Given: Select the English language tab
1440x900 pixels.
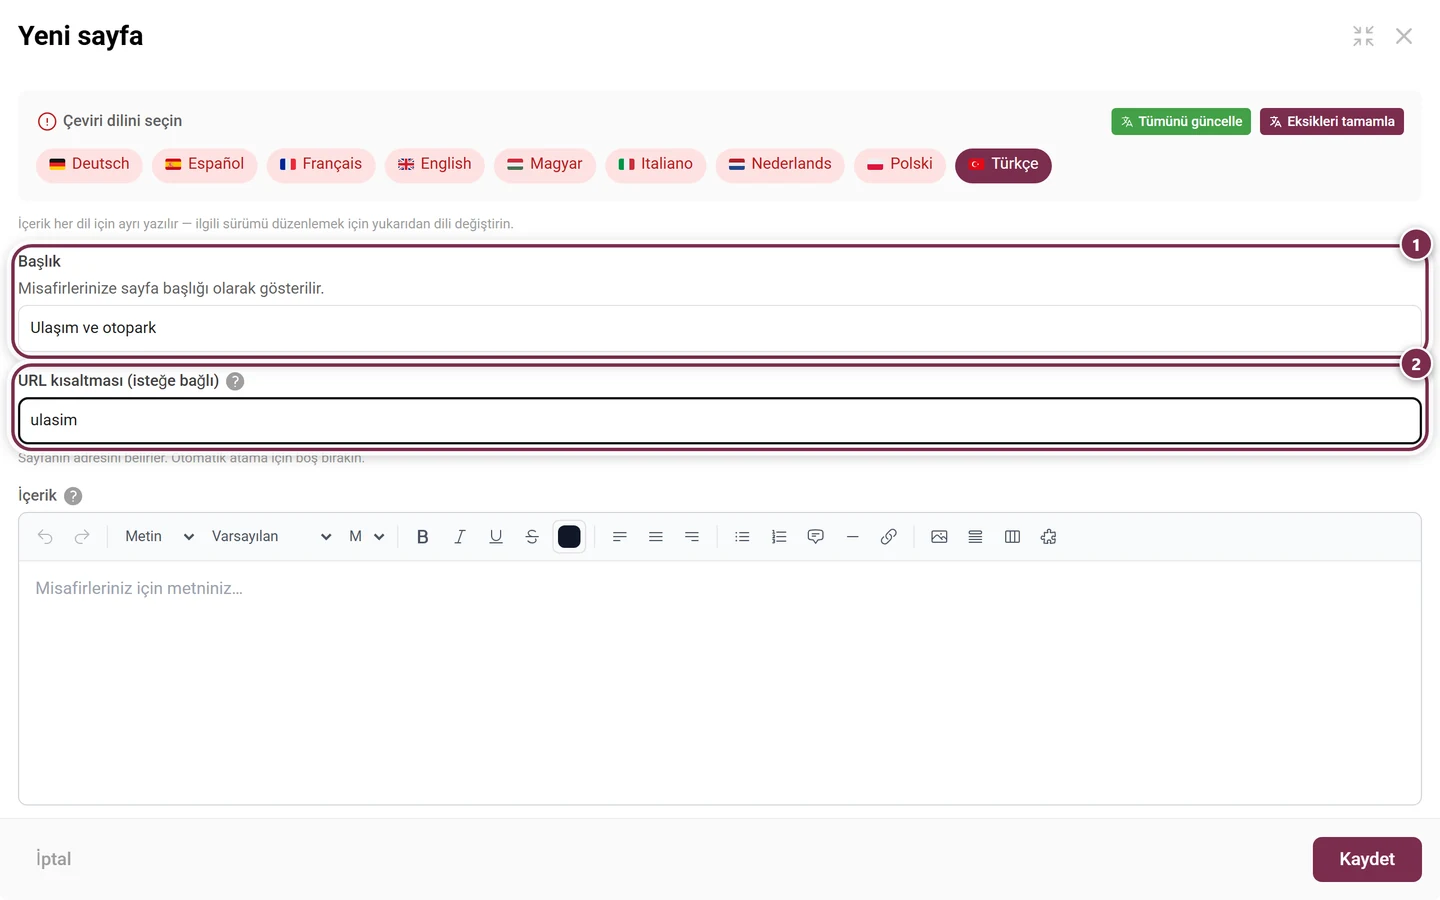Looking at the screenshot, I should point(434,164).
